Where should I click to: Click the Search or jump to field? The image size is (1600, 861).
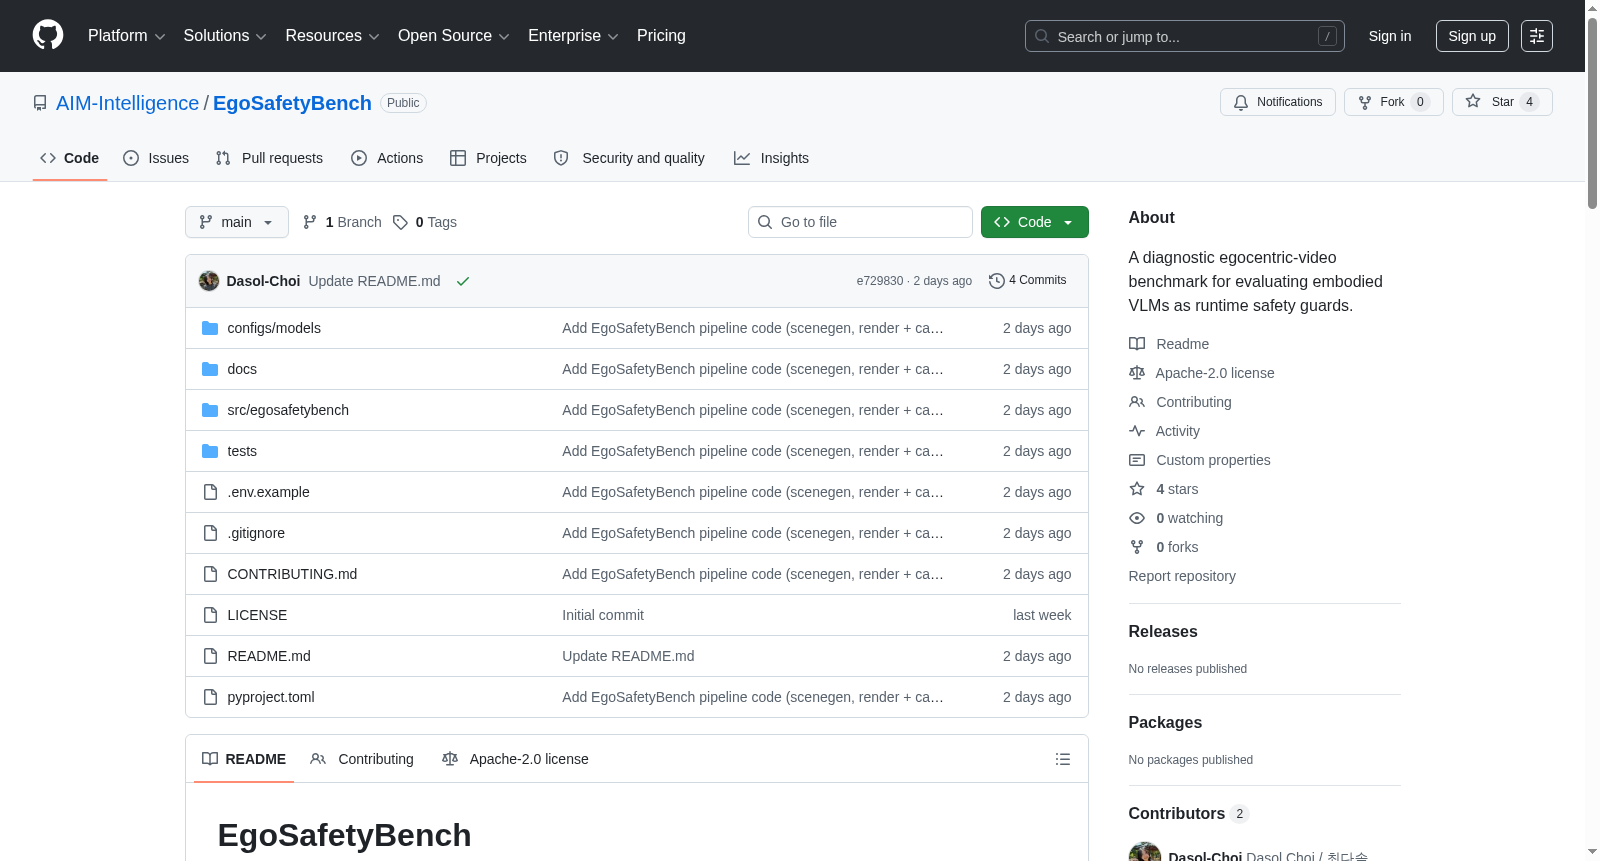tap(1185, 36)
